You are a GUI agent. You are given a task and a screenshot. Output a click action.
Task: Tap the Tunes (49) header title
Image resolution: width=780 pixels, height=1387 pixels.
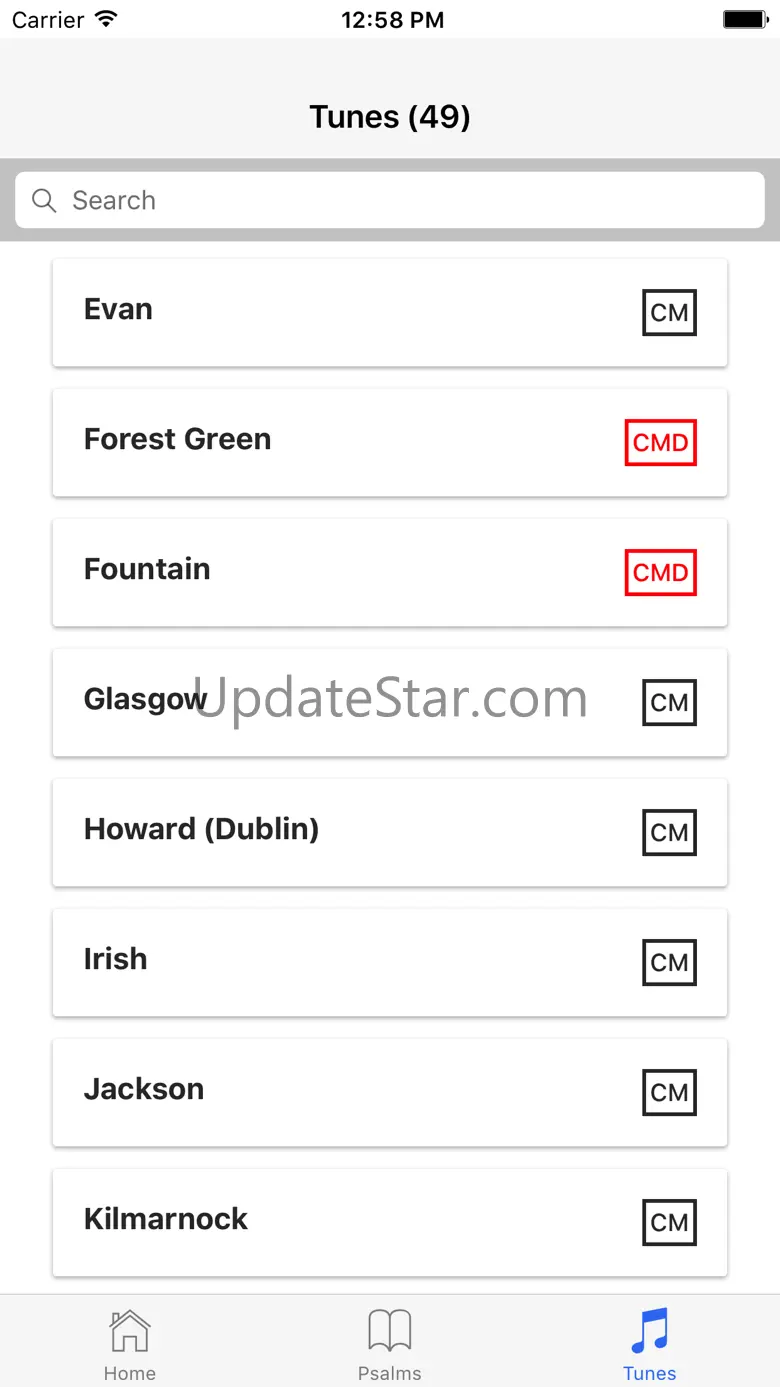(x=390, y=117)
